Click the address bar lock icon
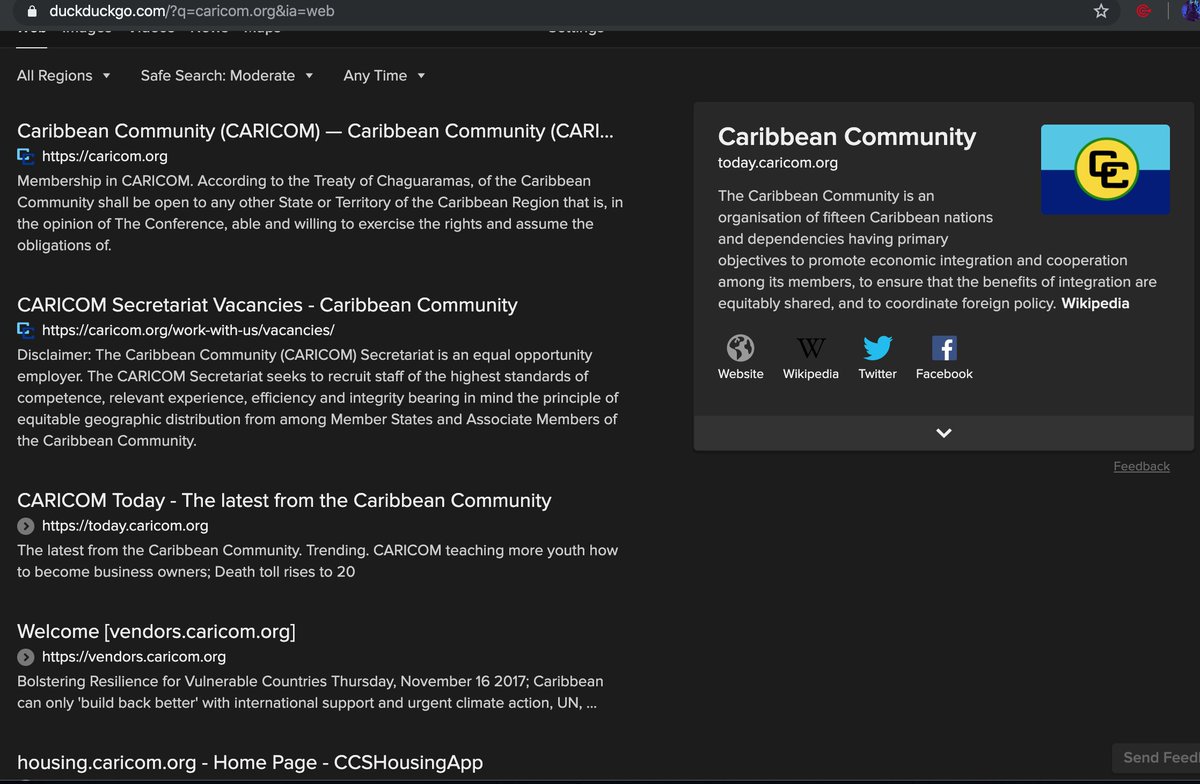This screenshot has width=1200, height=784. 32,12
